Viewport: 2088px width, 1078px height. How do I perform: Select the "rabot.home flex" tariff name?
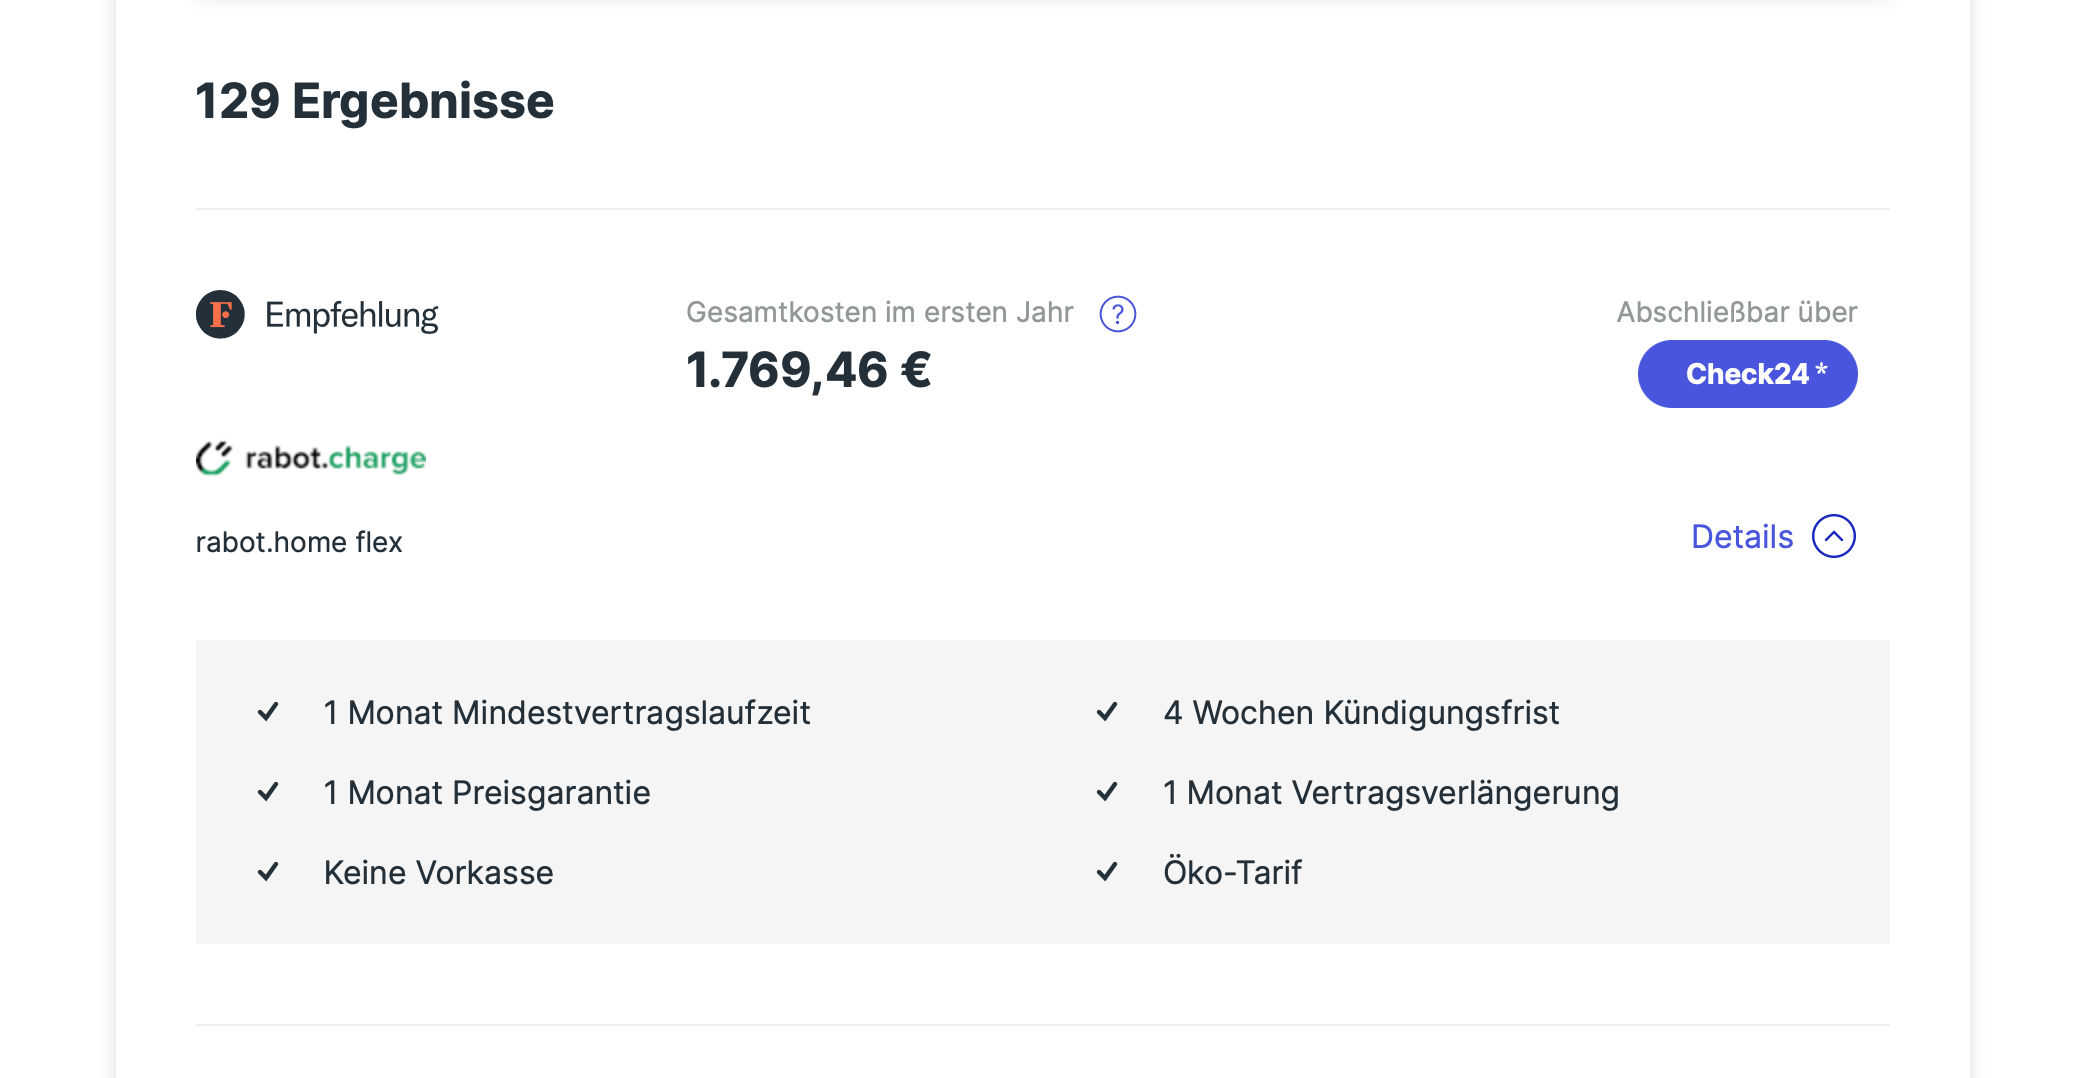coord(299,542)
